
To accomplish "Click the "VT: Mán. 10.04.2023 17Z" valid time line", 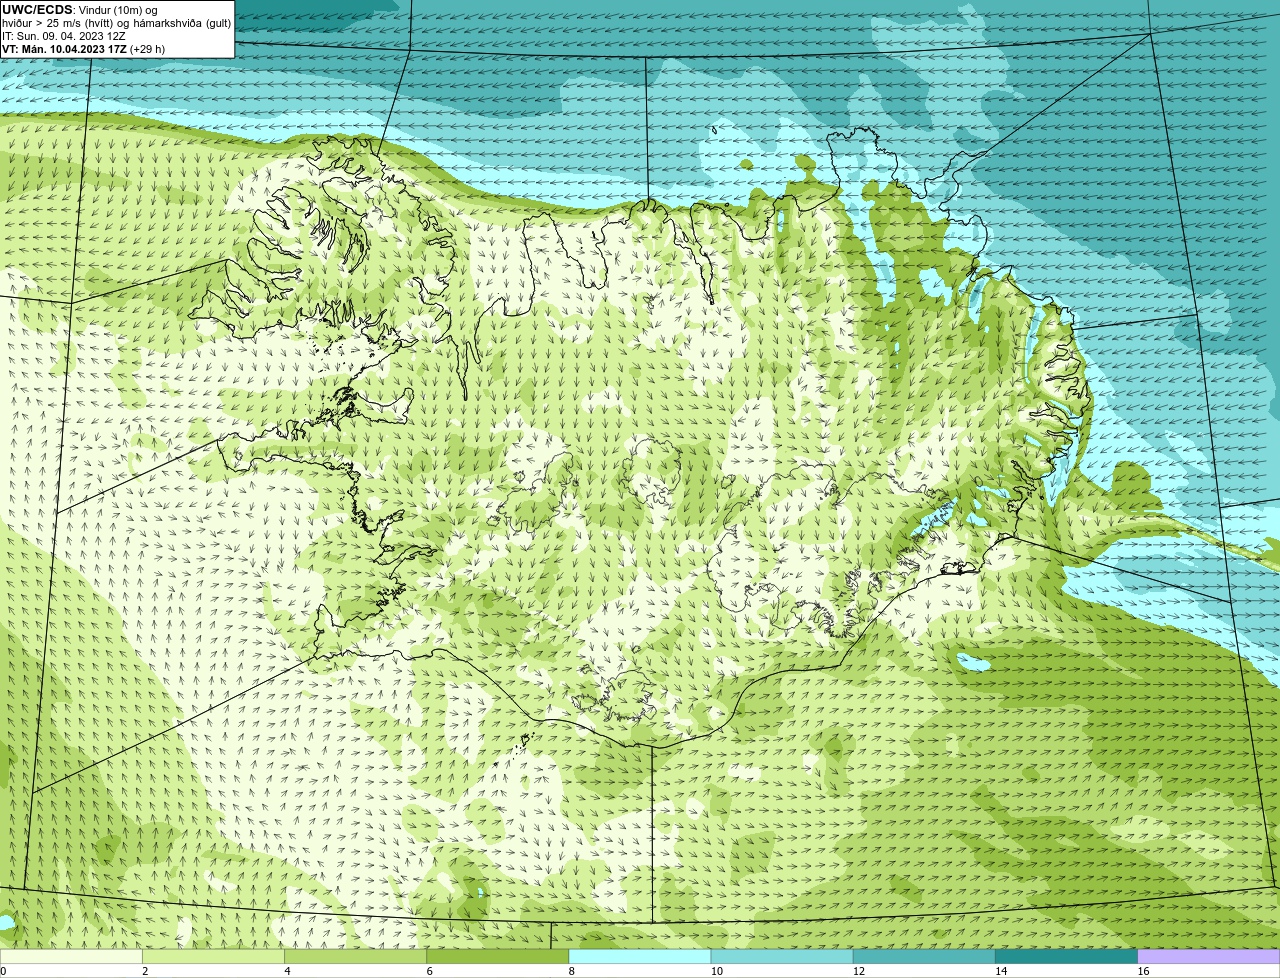I will coord(84,49).
